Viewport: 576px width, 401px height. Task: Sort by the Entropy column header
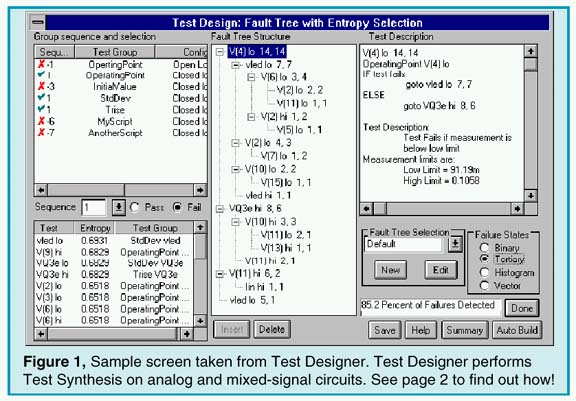(95, 228)
